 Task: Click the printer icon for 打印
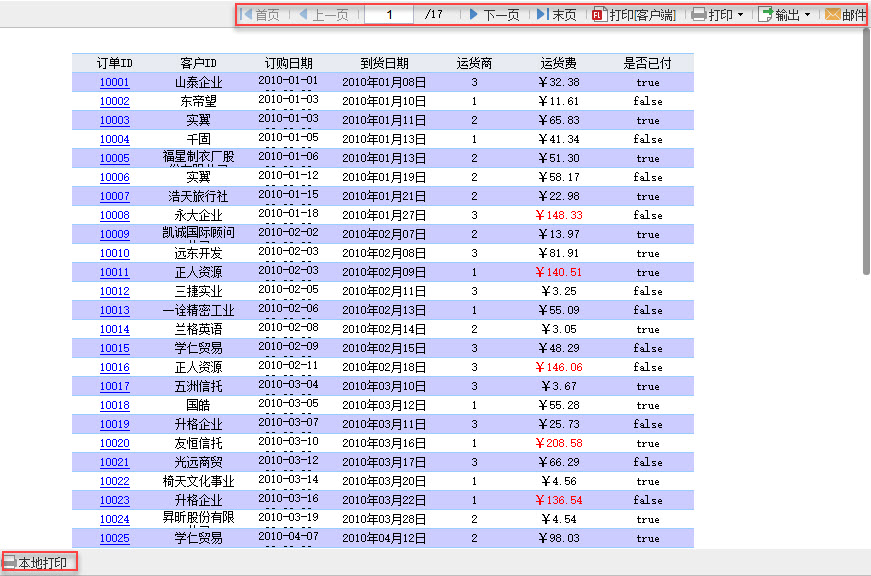tap(698, 14)
